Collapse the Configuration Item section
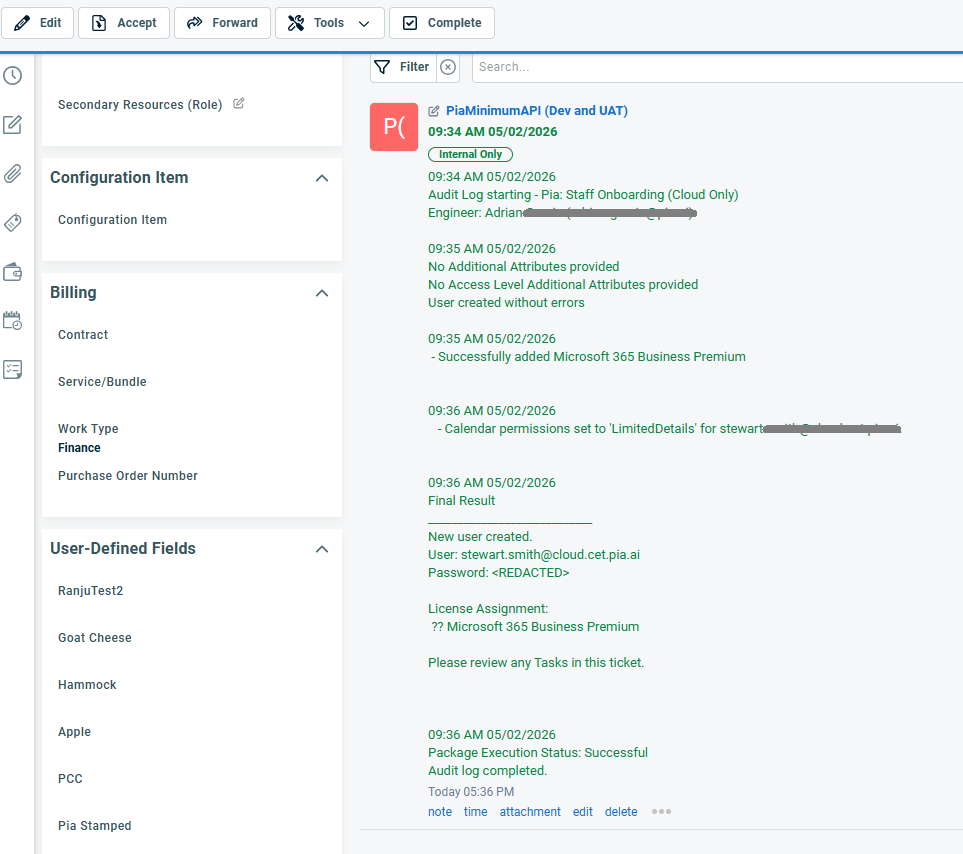Viewport: 963px width, 854px height. click(322, 178)
